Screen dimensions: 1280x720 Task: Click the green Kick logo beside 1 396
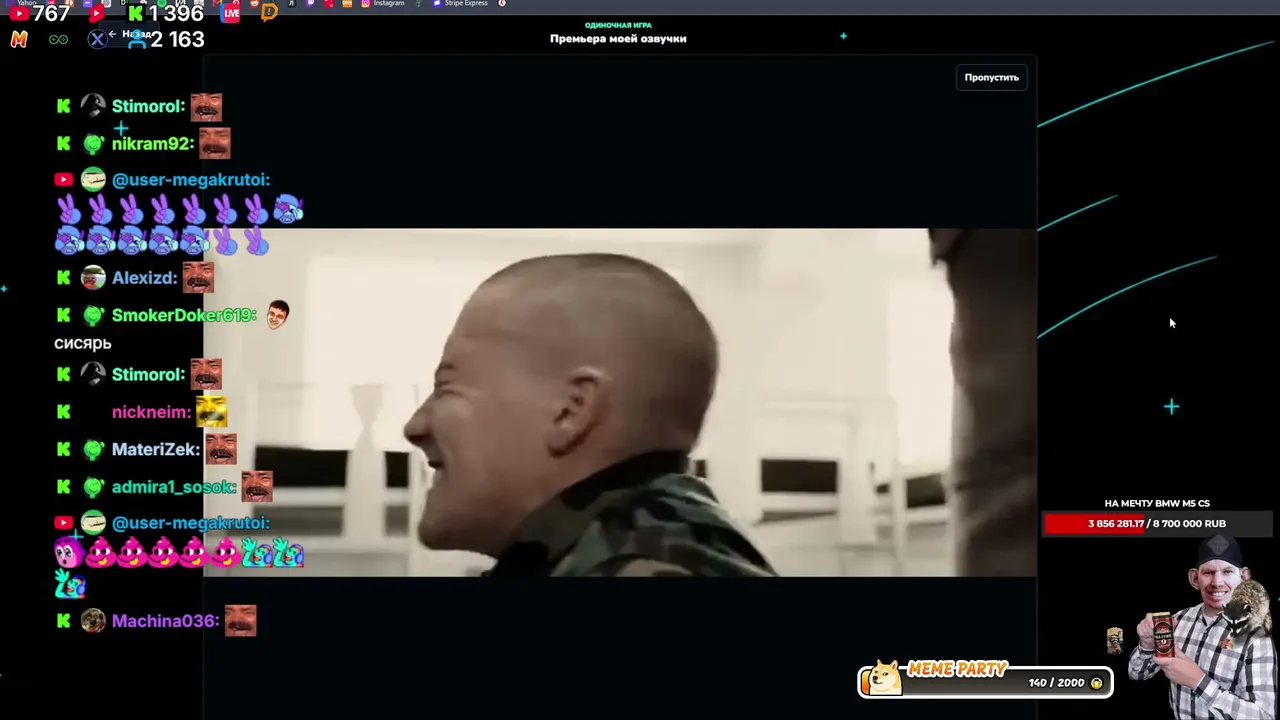135,13
